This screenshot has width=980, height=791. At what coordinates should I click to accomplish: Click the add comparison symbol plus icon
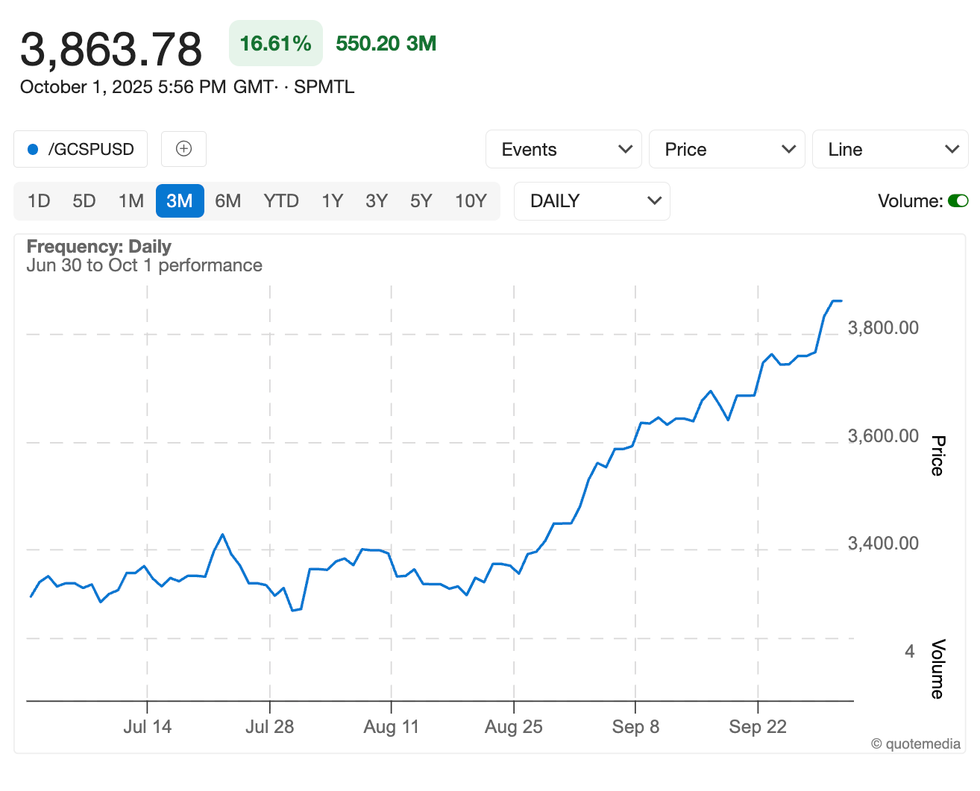tap(183, 149)
